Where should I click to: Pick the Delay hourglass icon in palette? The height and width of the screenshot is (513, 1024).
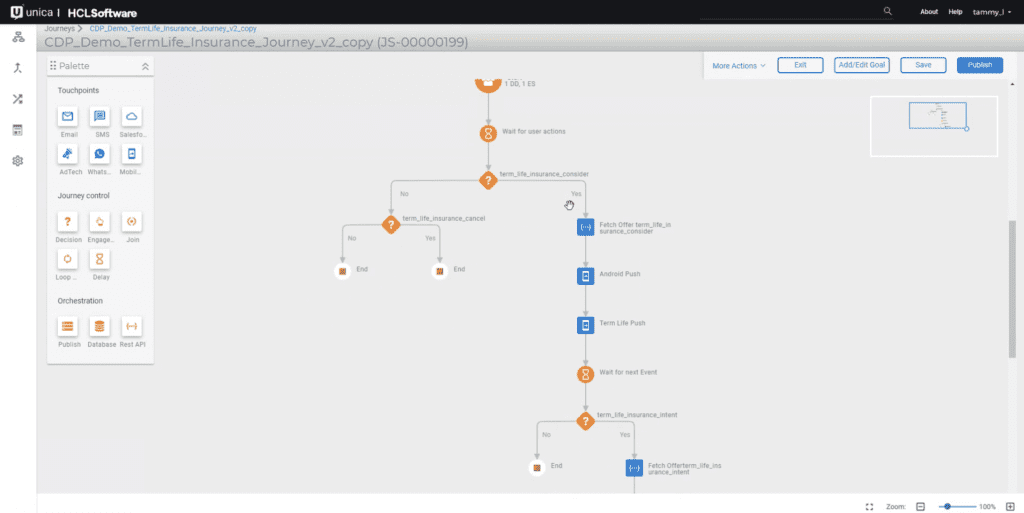pos(99,259)
